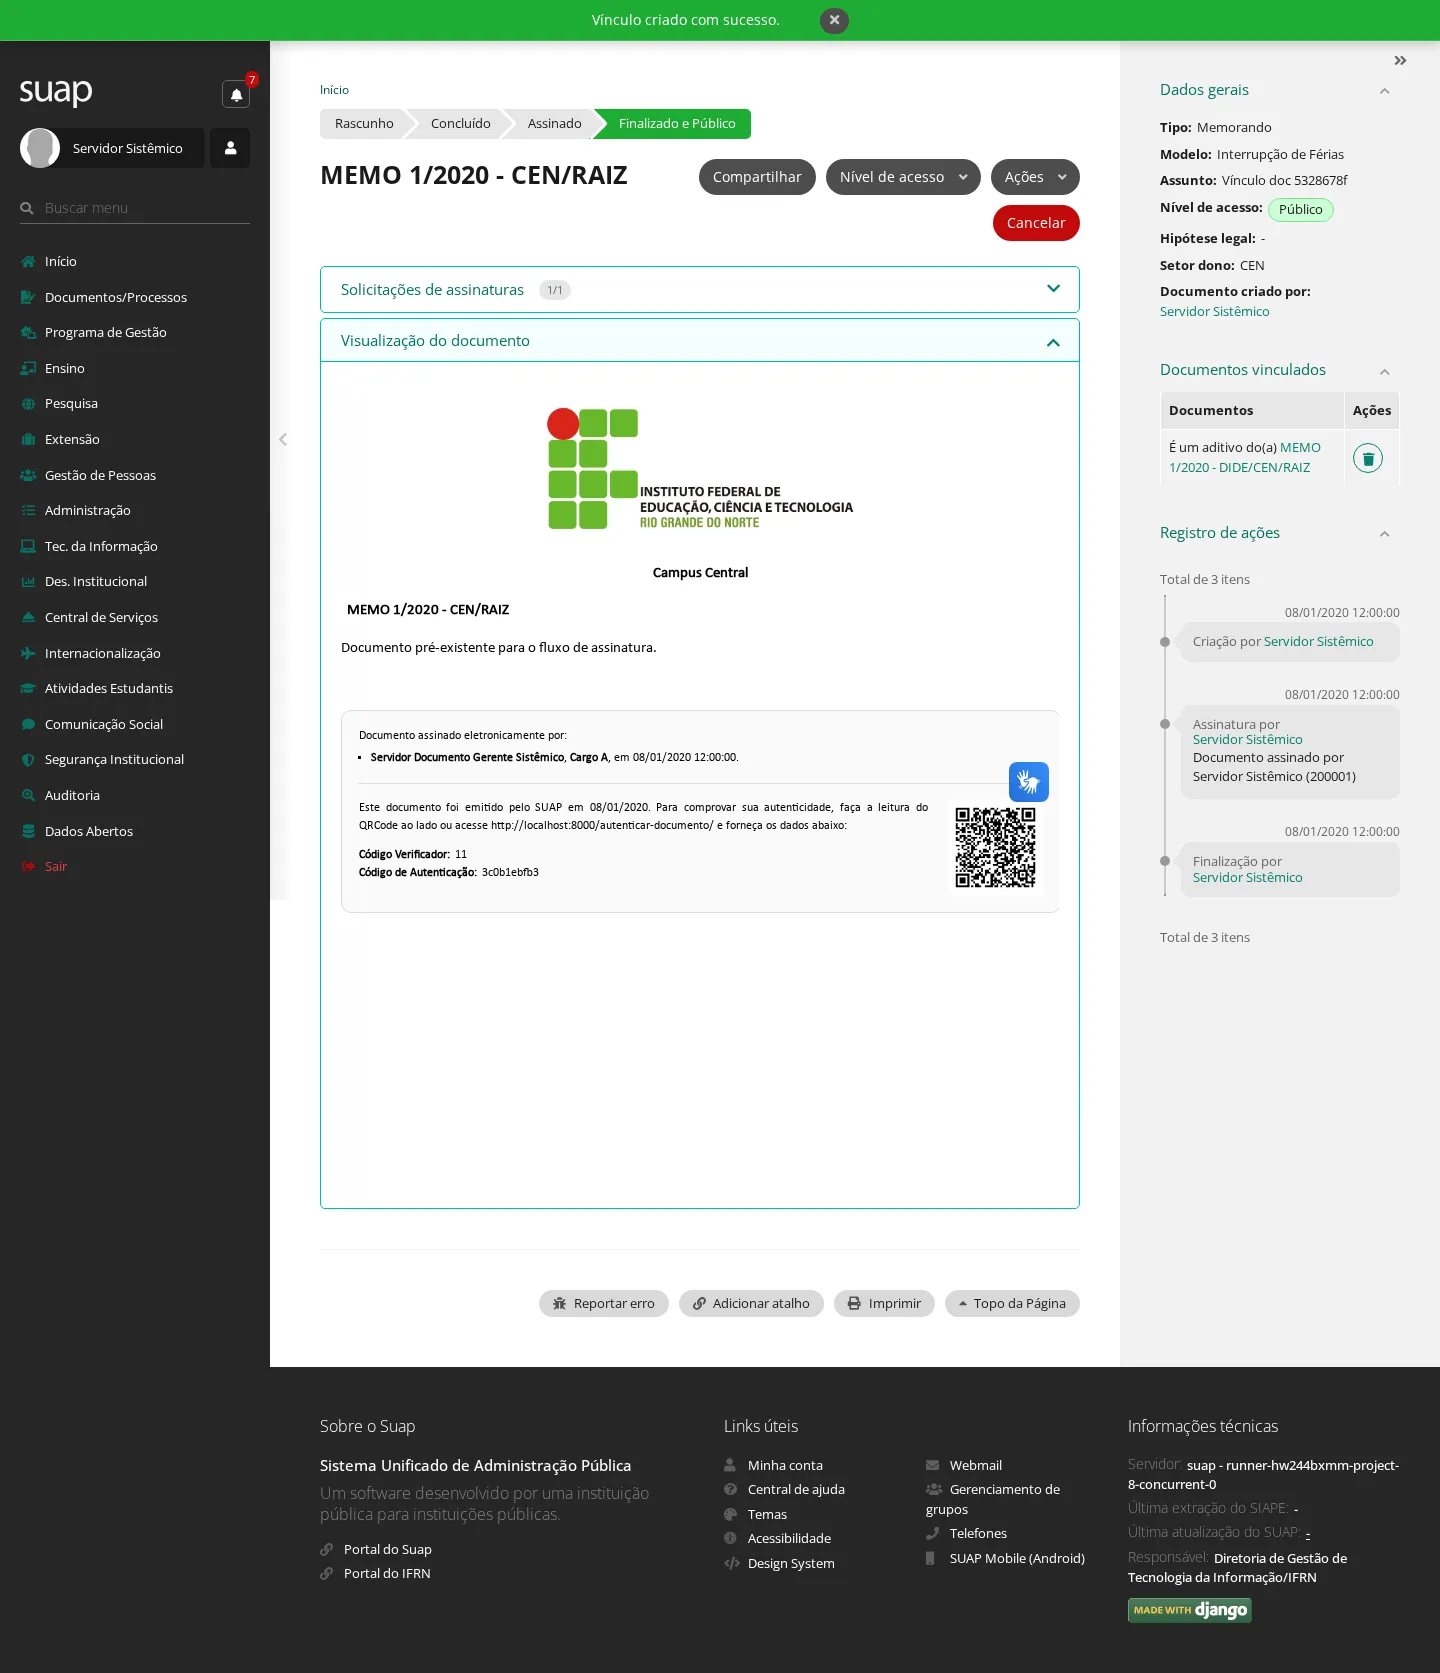
Task: Open Central de Serviços menu
Action: 101,617
